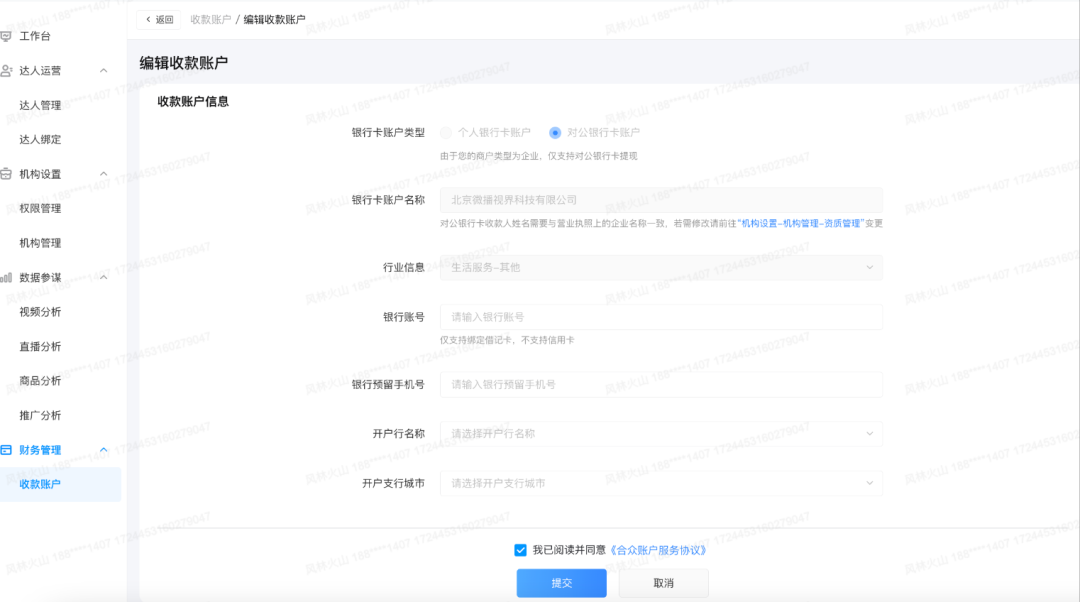This screenshot has width=1080, height=602.
Task: Click the 提交 submit button
Action: tap(561, 583)
